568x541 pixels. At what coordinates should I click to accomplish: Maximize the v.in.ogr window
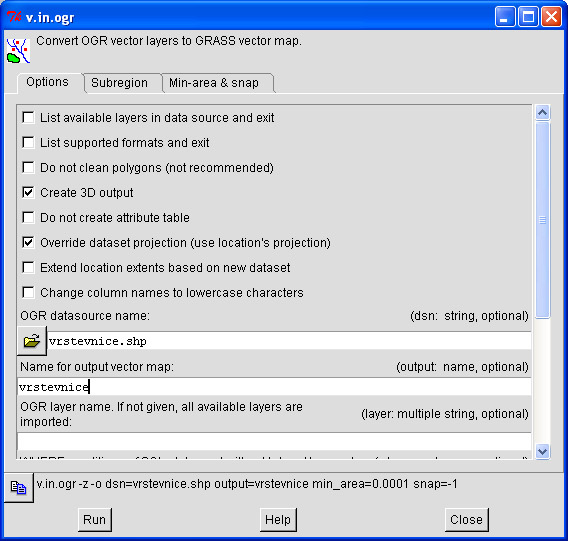pos(528,17)
